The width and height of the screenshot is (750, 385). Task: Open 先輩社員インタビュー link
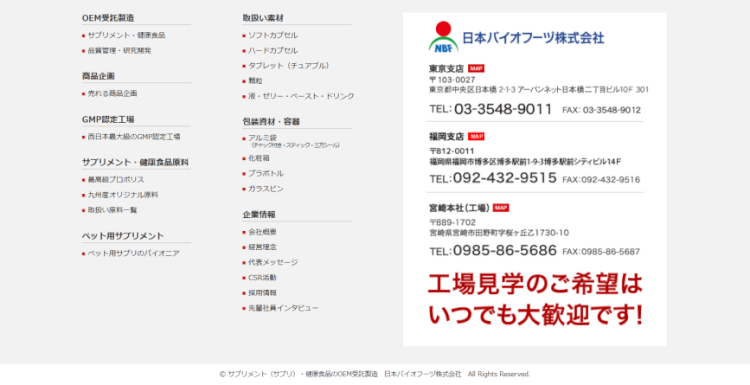point(283,308)
